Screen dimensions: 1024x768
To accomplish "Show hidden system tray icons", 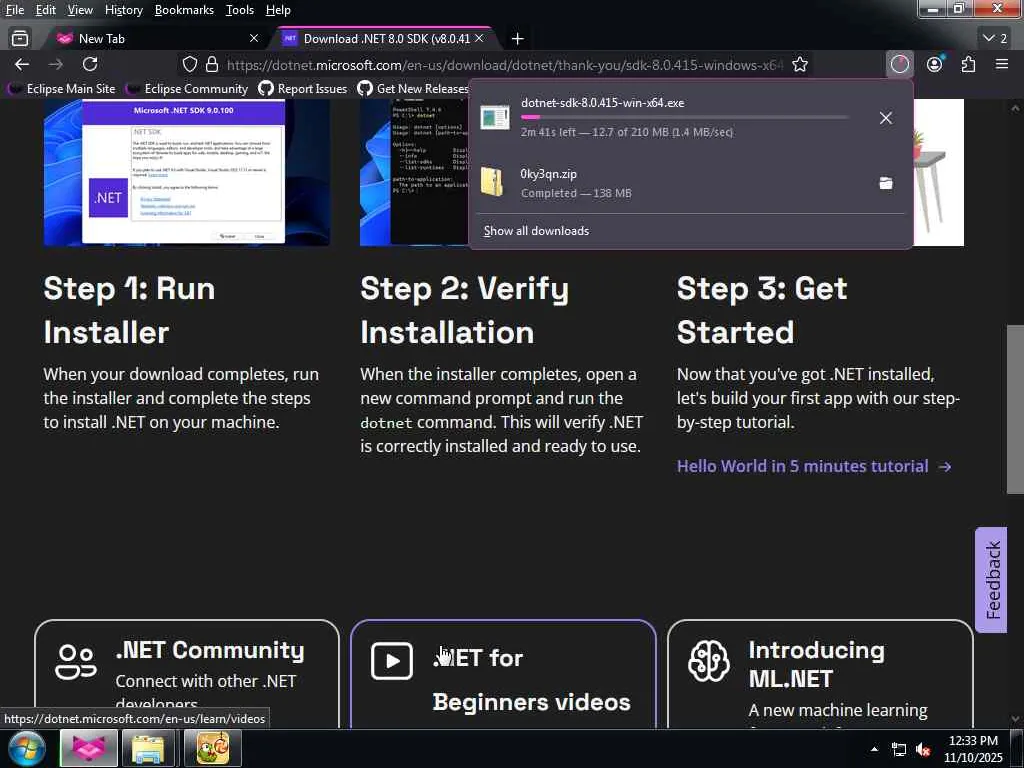I will (x=874, y=749).
